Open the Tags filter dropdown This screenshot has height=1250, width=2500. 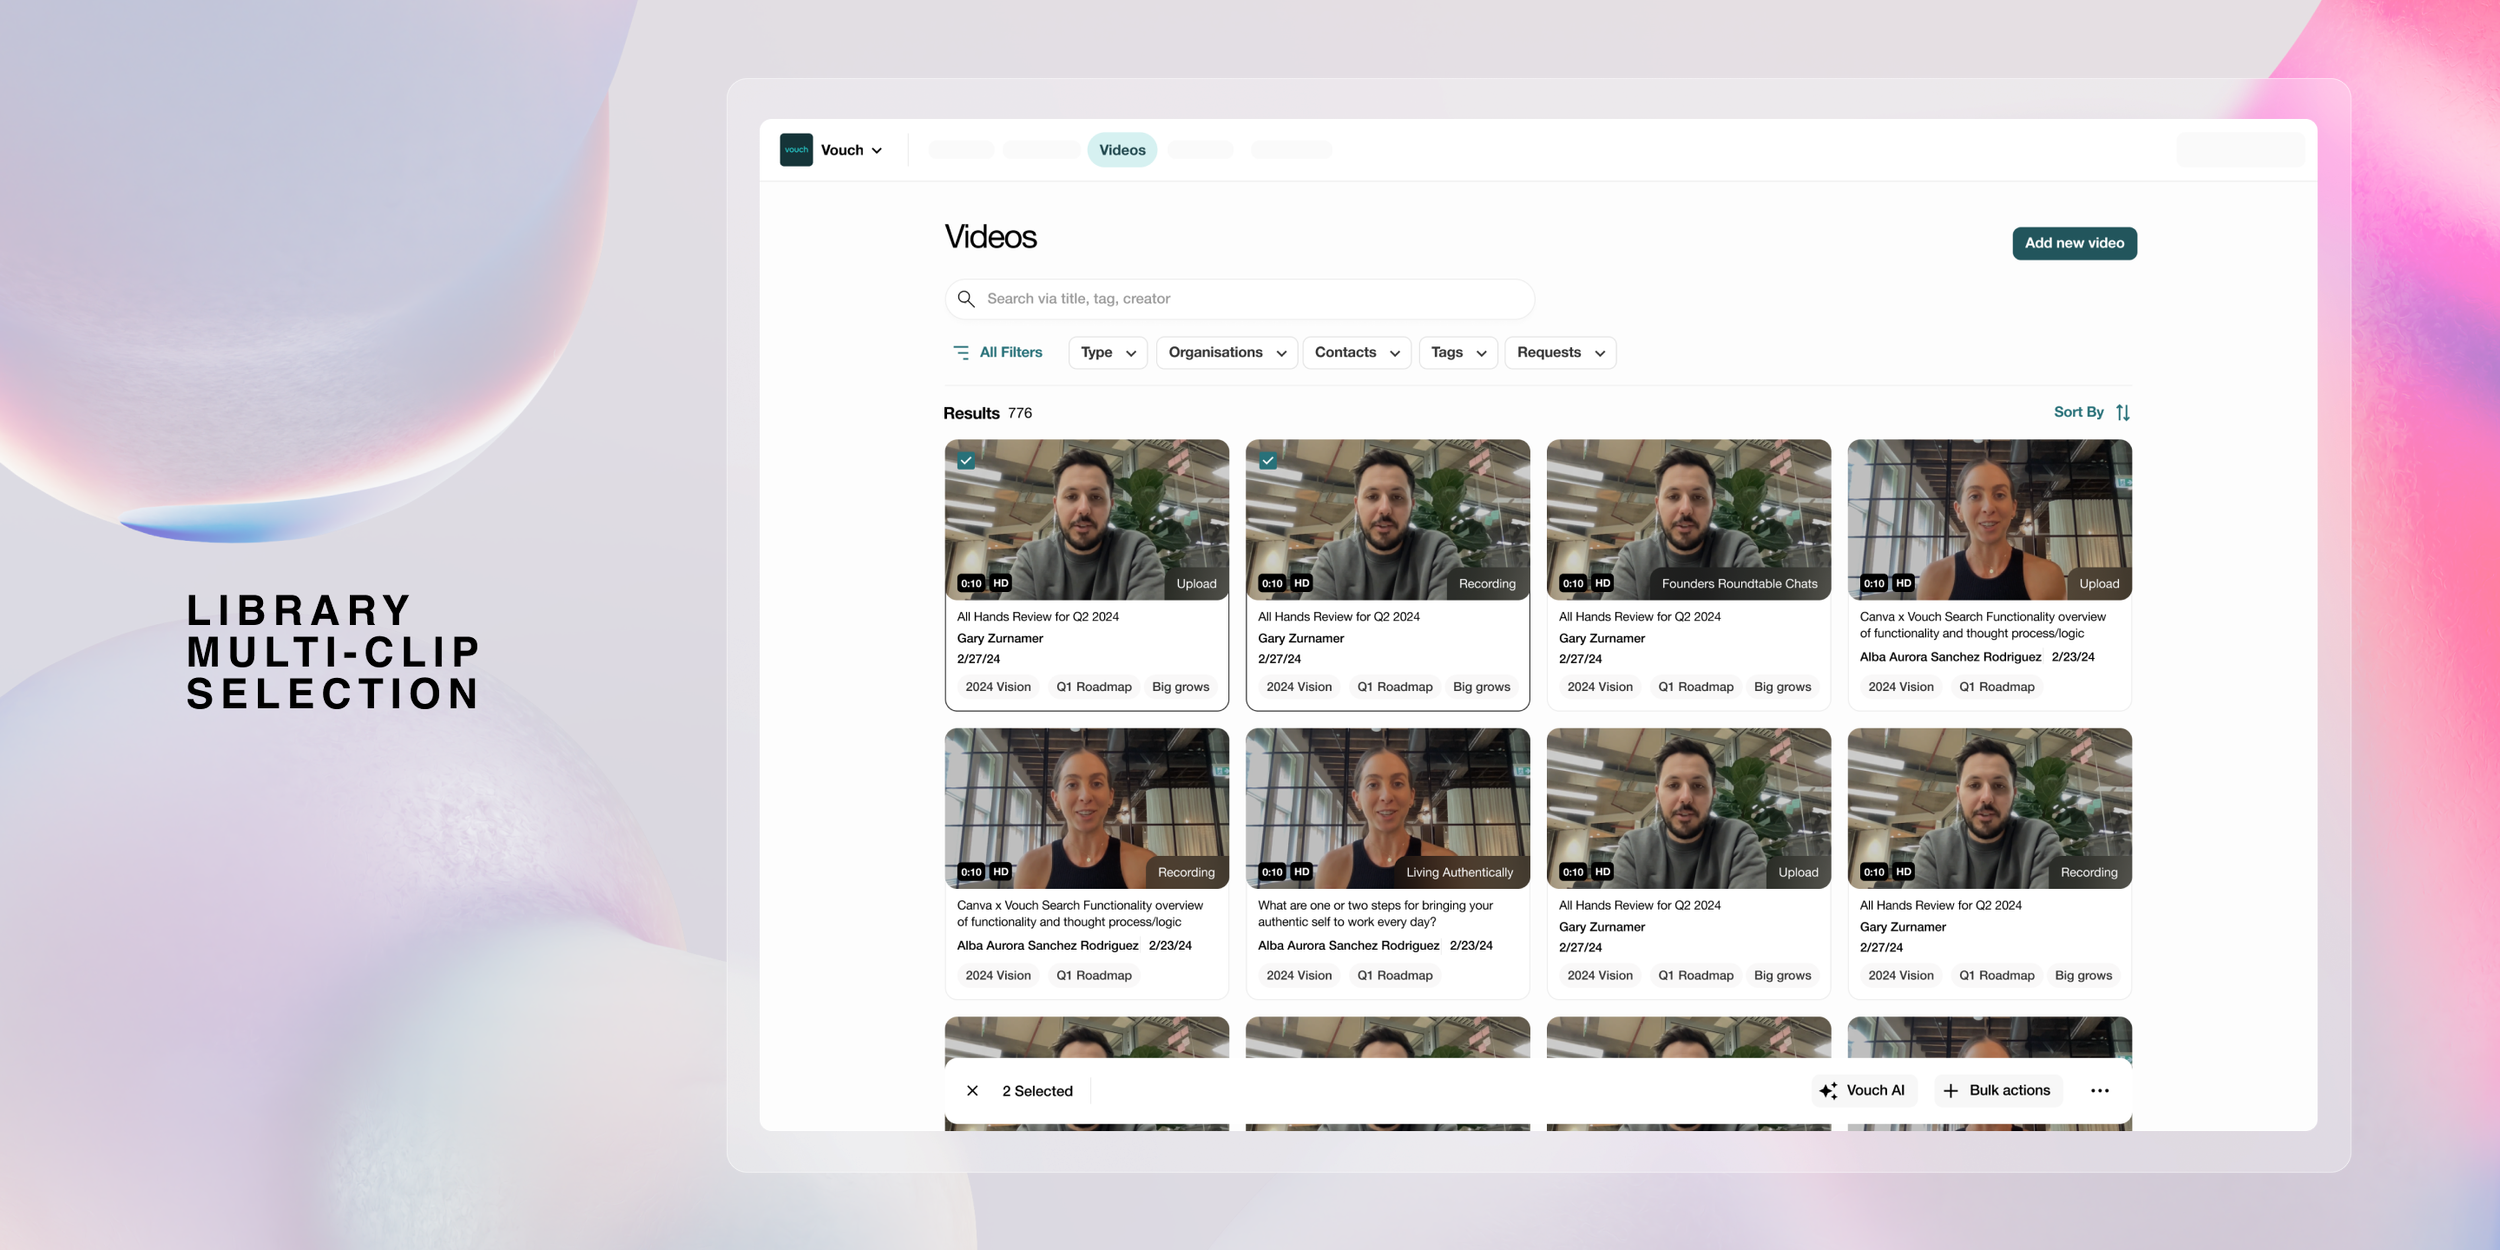pos(1456,352)
